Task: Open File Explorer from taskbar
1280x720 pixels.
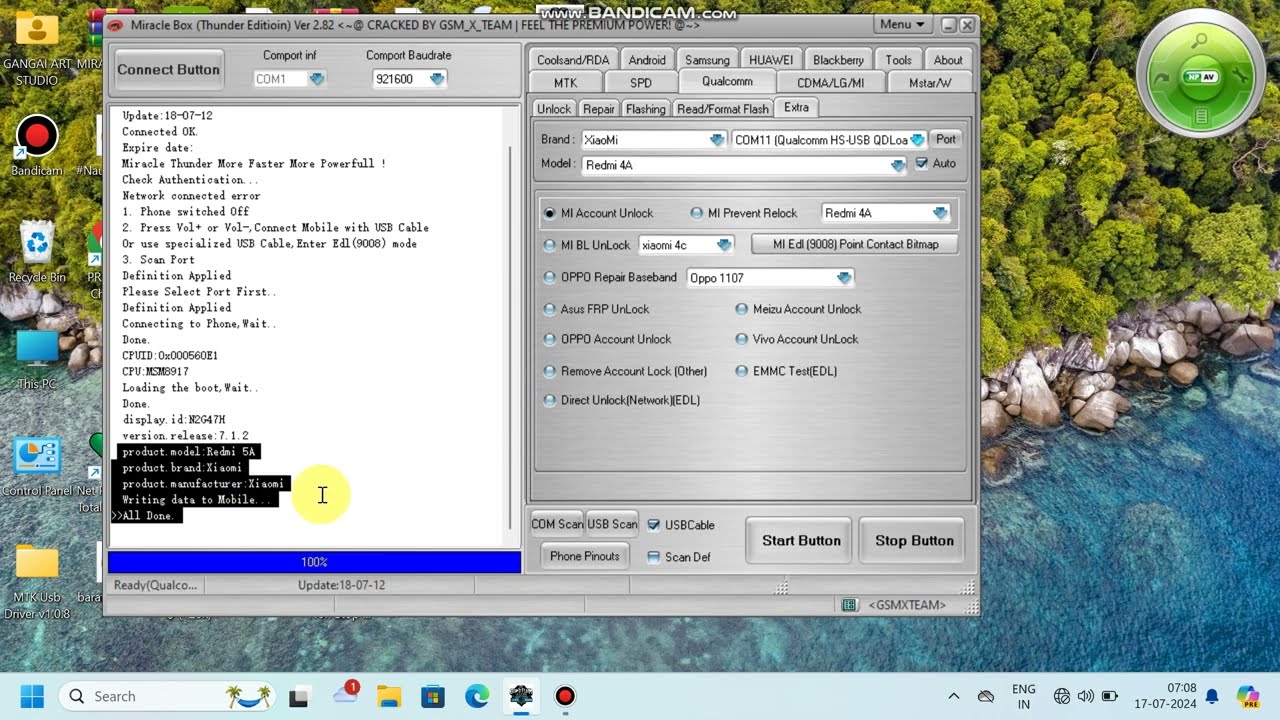Action: pos(389,696)
